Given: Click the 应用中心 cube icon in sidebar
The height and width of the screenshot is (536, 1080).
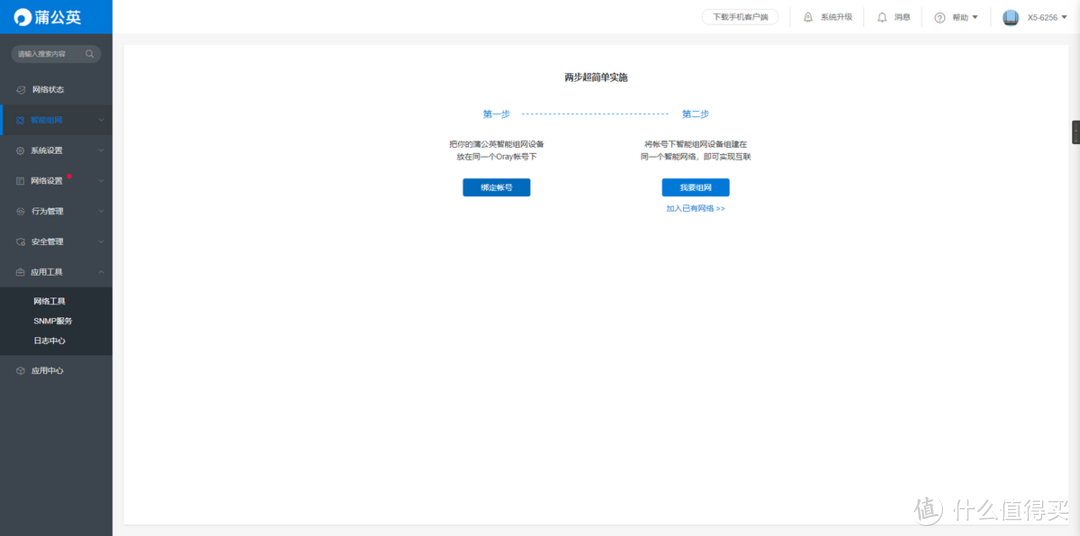Looking at the screenshot, I should point(20,371).
